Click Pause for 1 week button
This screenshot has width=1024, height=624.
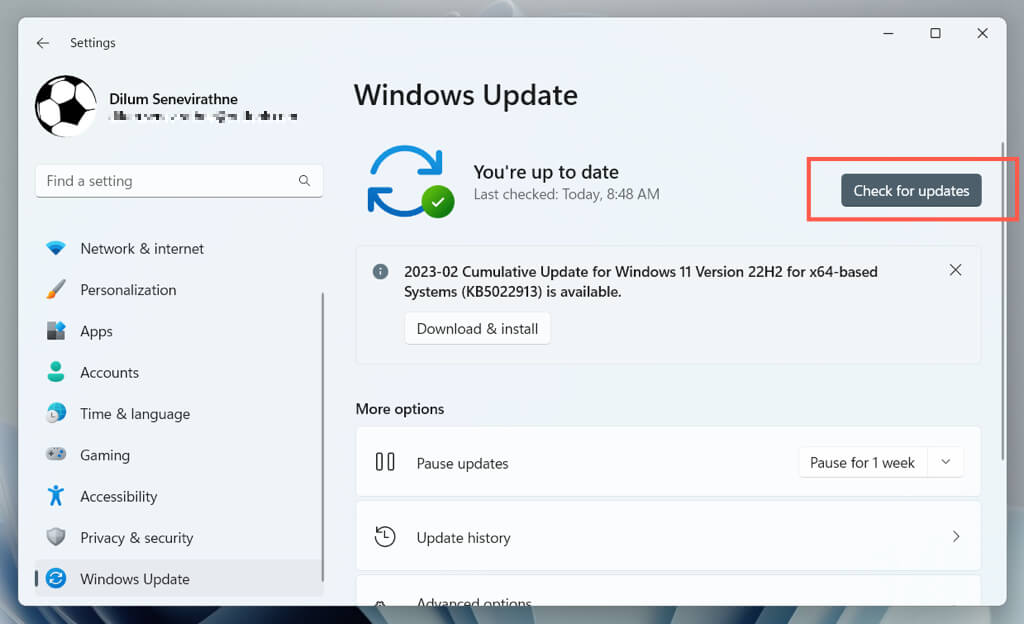point(862,463)
